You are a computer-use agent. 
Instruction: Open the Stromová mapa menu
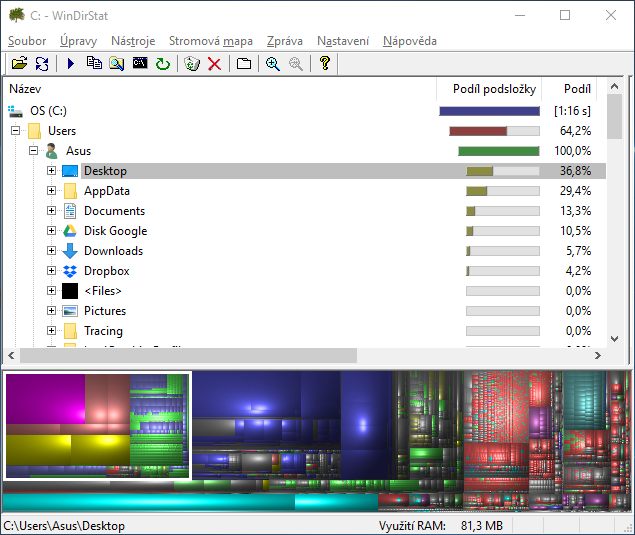[x=210, y=41]
